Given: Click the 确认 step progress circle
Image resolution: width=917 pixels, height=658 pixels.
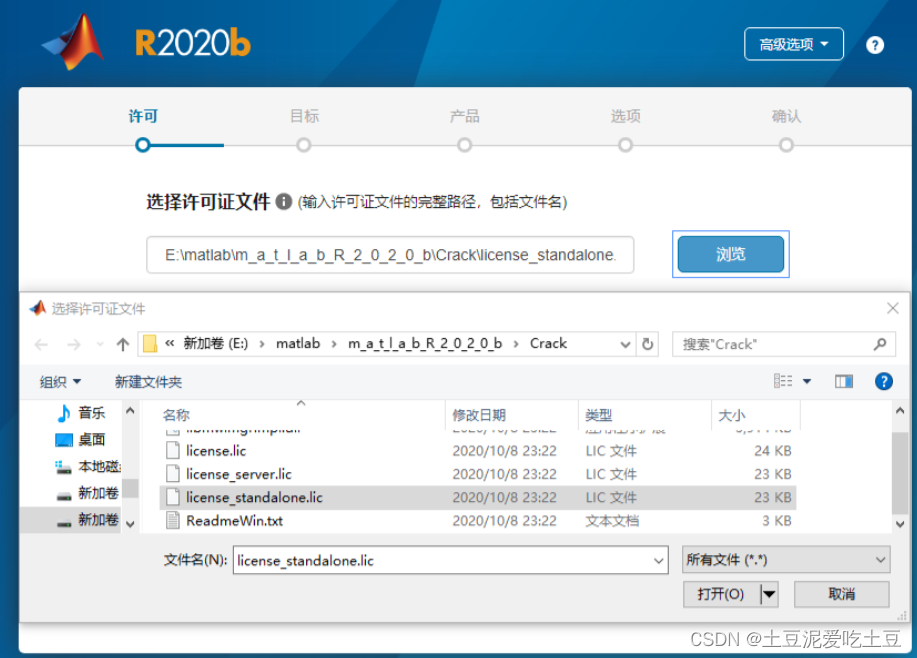Looking at the screenshot, I should (x=786, y=145).
